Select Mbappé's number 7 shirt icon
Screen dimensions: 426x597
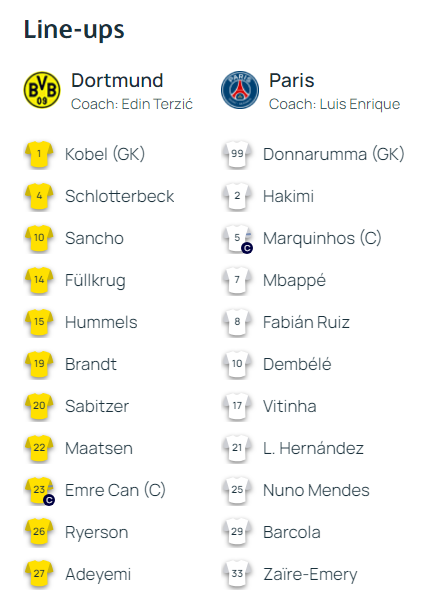tap(237, 280)
